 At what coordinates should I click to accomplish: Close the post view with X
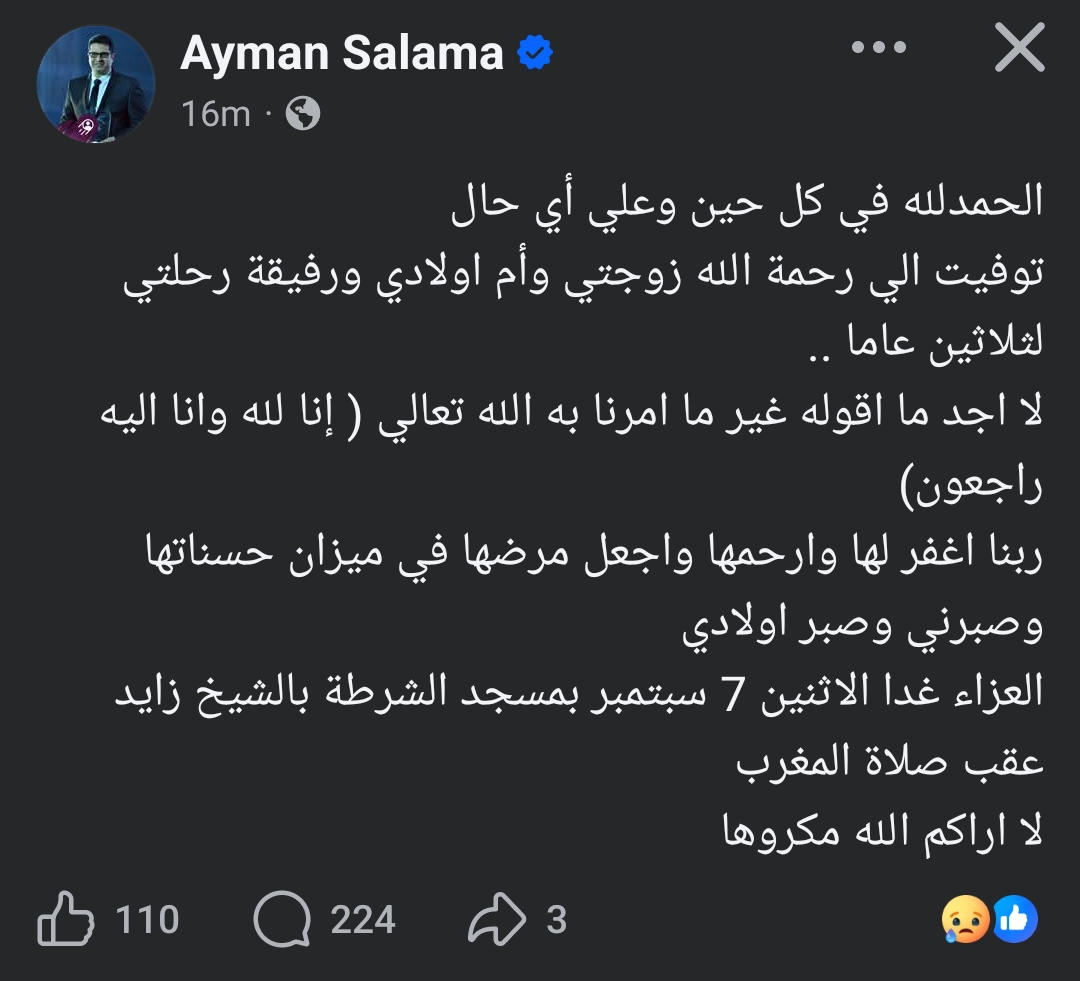point(1019,47)
